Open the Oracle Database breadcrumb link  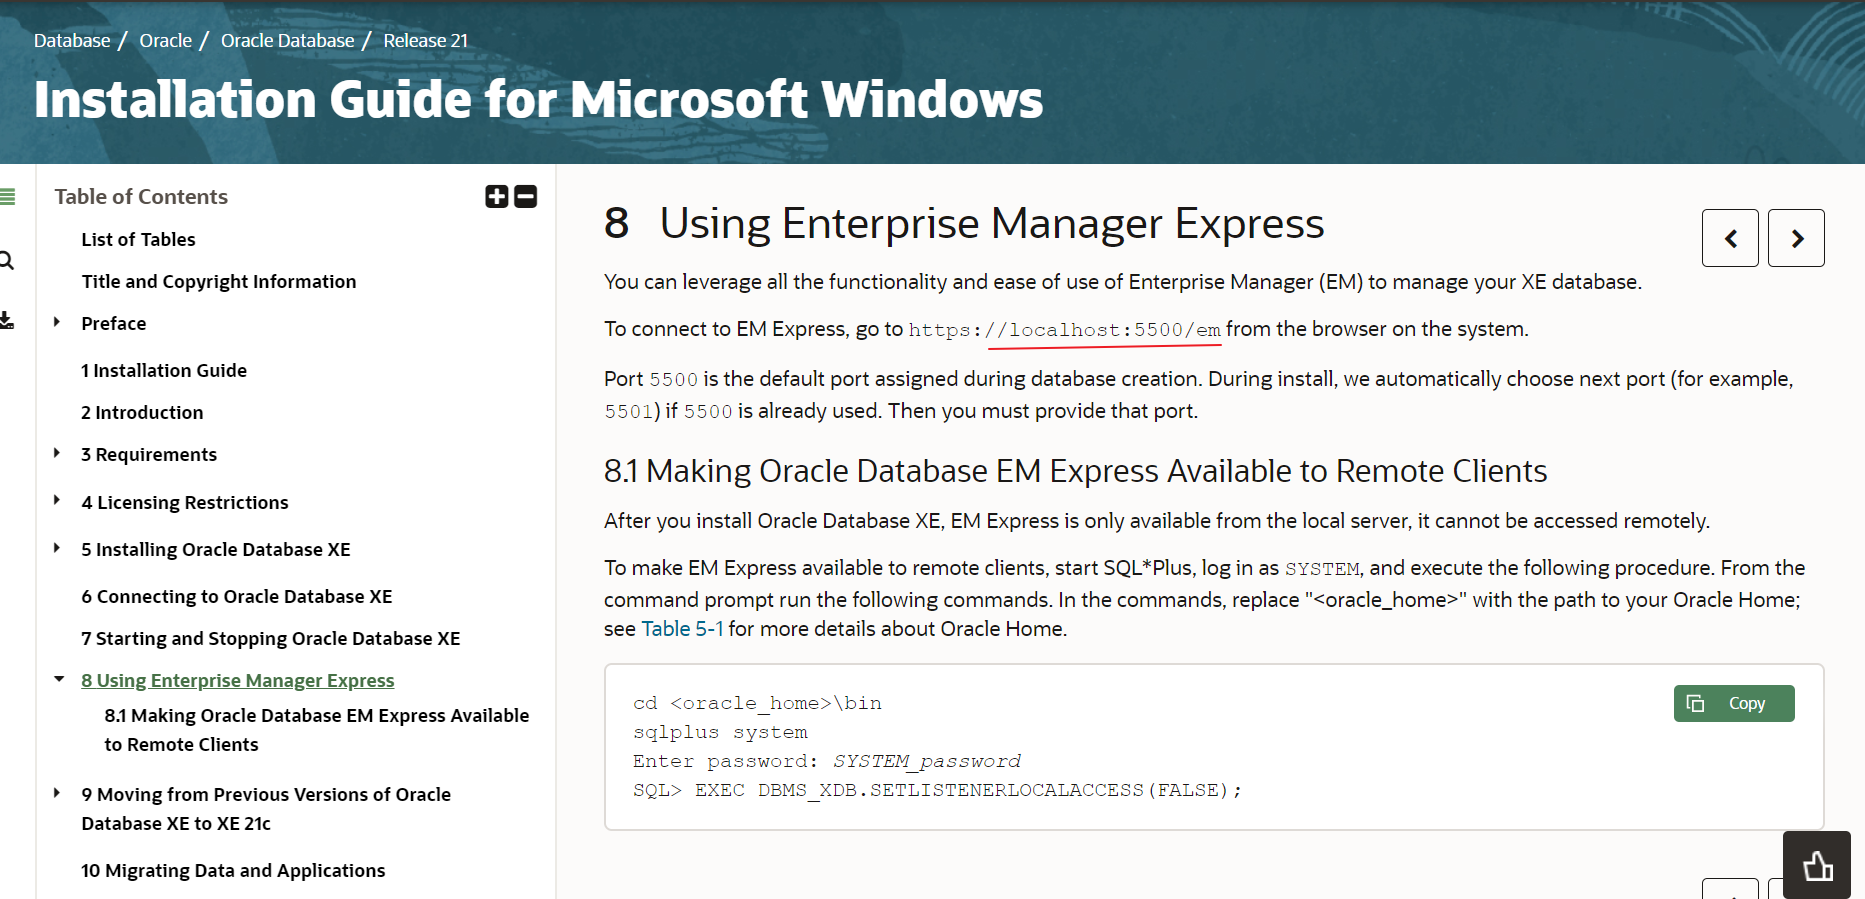coord(288,41)
